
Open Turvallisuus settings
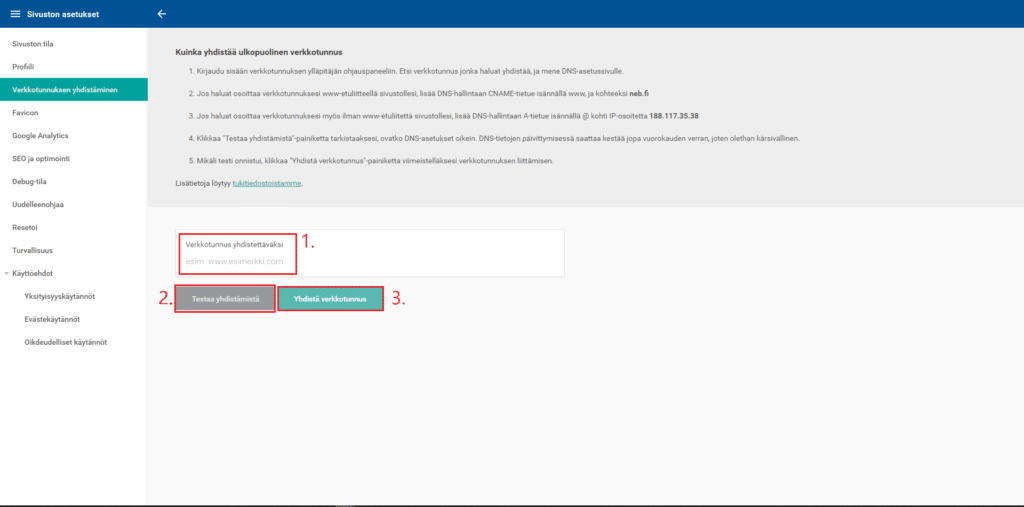(35, 250)
